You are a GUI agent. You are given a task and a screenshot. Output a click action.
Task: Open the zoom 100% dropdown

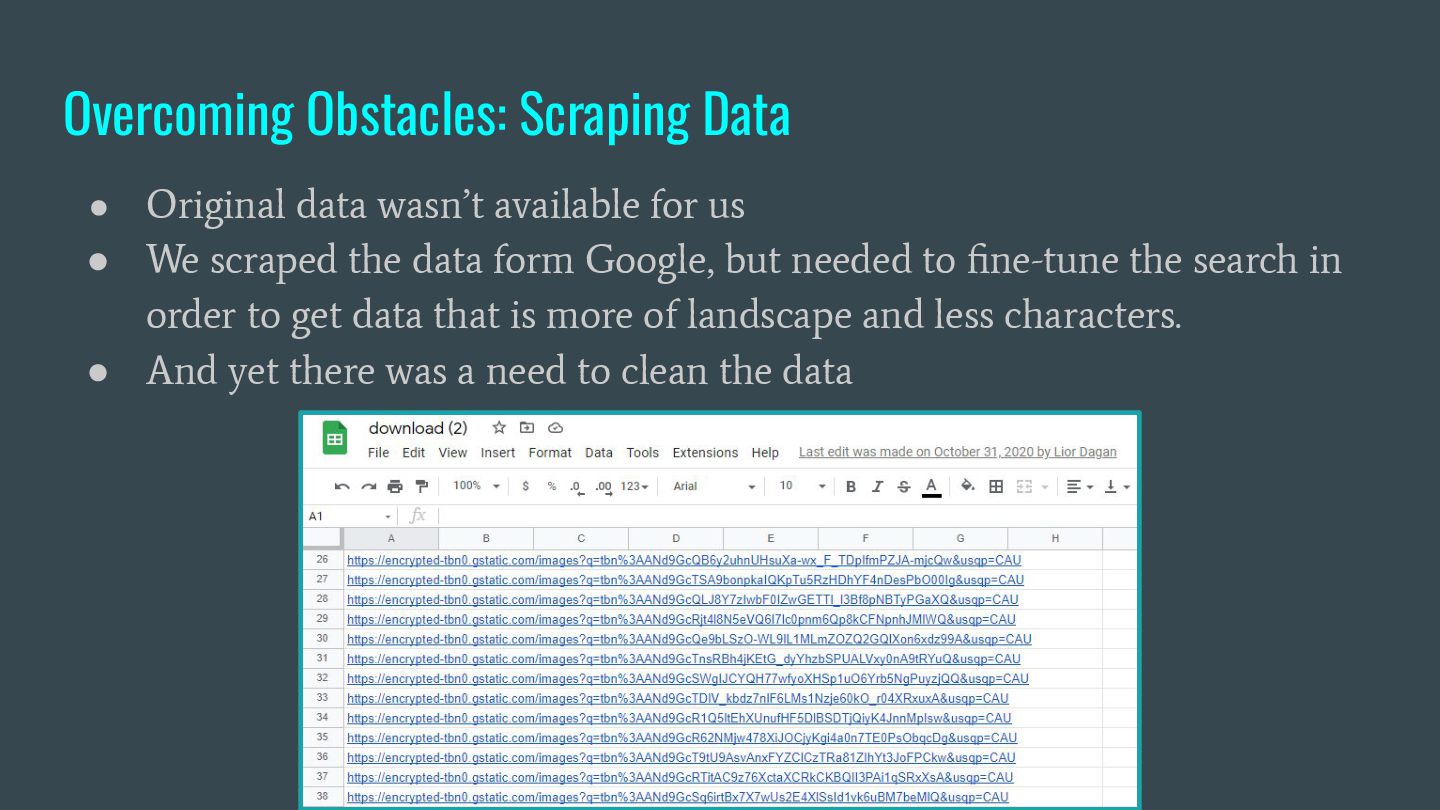[x=477, y=486]
